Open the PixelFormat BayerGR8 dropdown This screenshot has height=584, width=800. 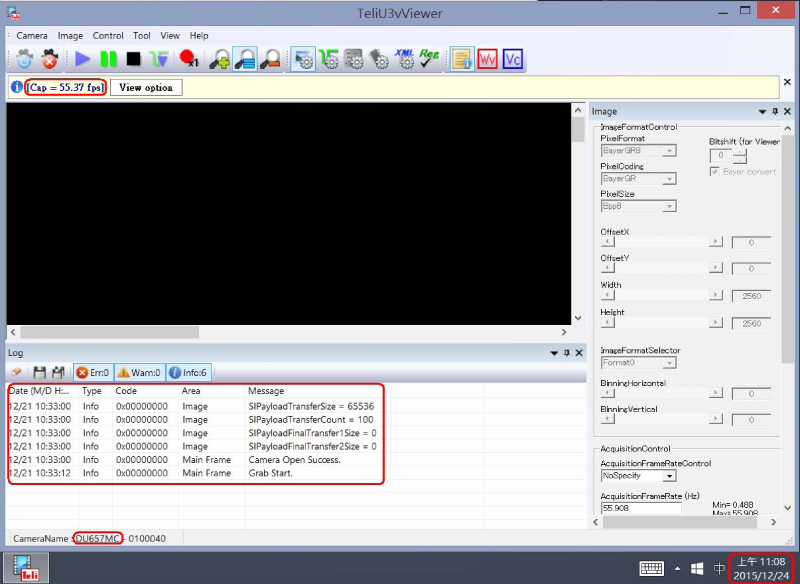pyautogui.click(x=669, y=151)
